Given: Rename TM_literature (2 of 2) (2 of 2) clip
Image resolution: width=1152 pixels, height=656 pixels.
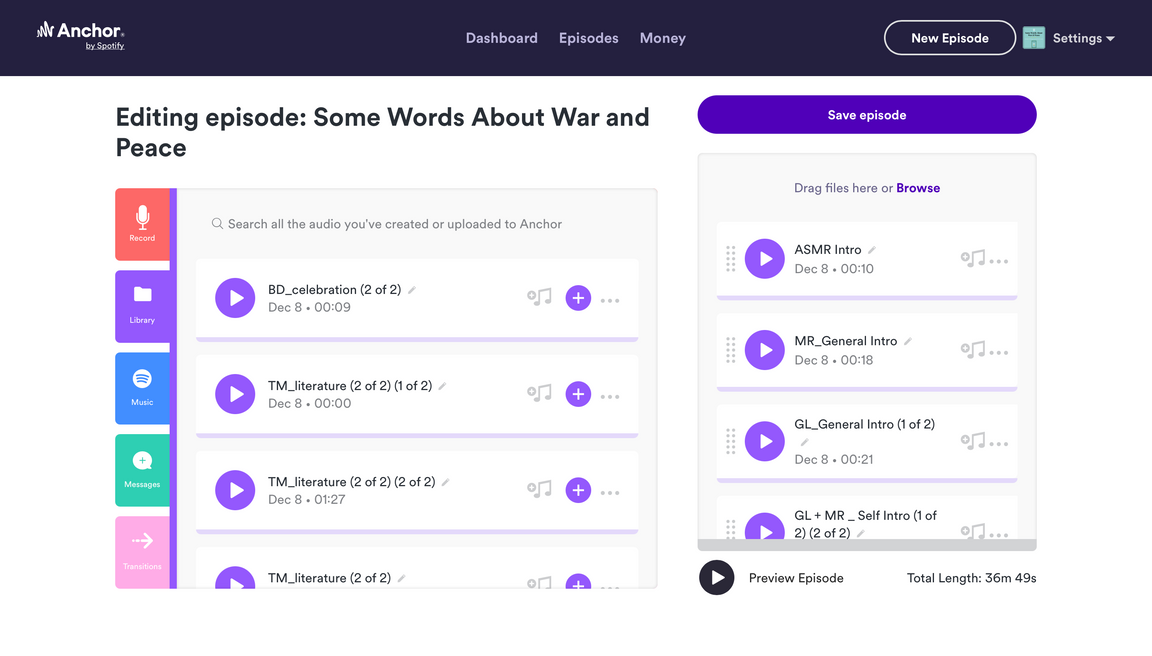Looking at the screenshot, I should (x=445, y=483).
